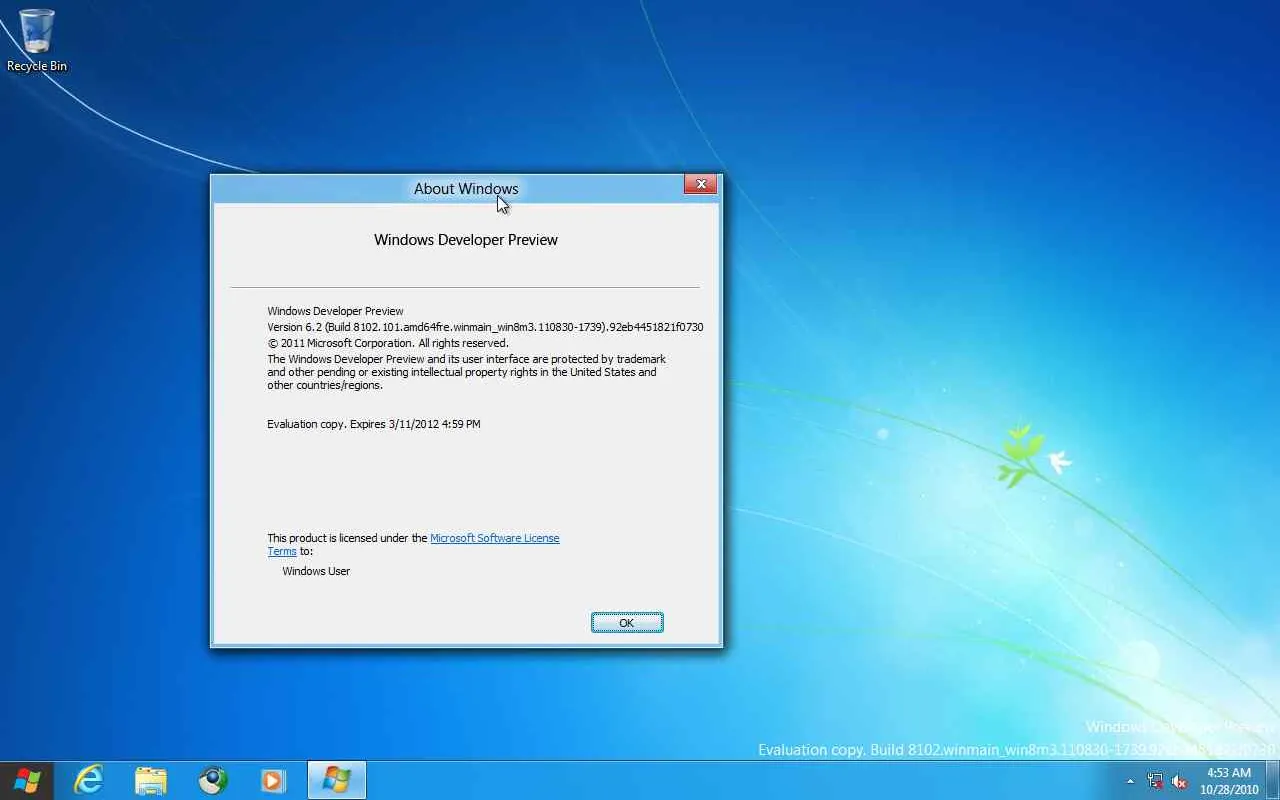
Task: Click OK in the About Windows dialog
Action: pyautogui.click(x=627, y=623)
